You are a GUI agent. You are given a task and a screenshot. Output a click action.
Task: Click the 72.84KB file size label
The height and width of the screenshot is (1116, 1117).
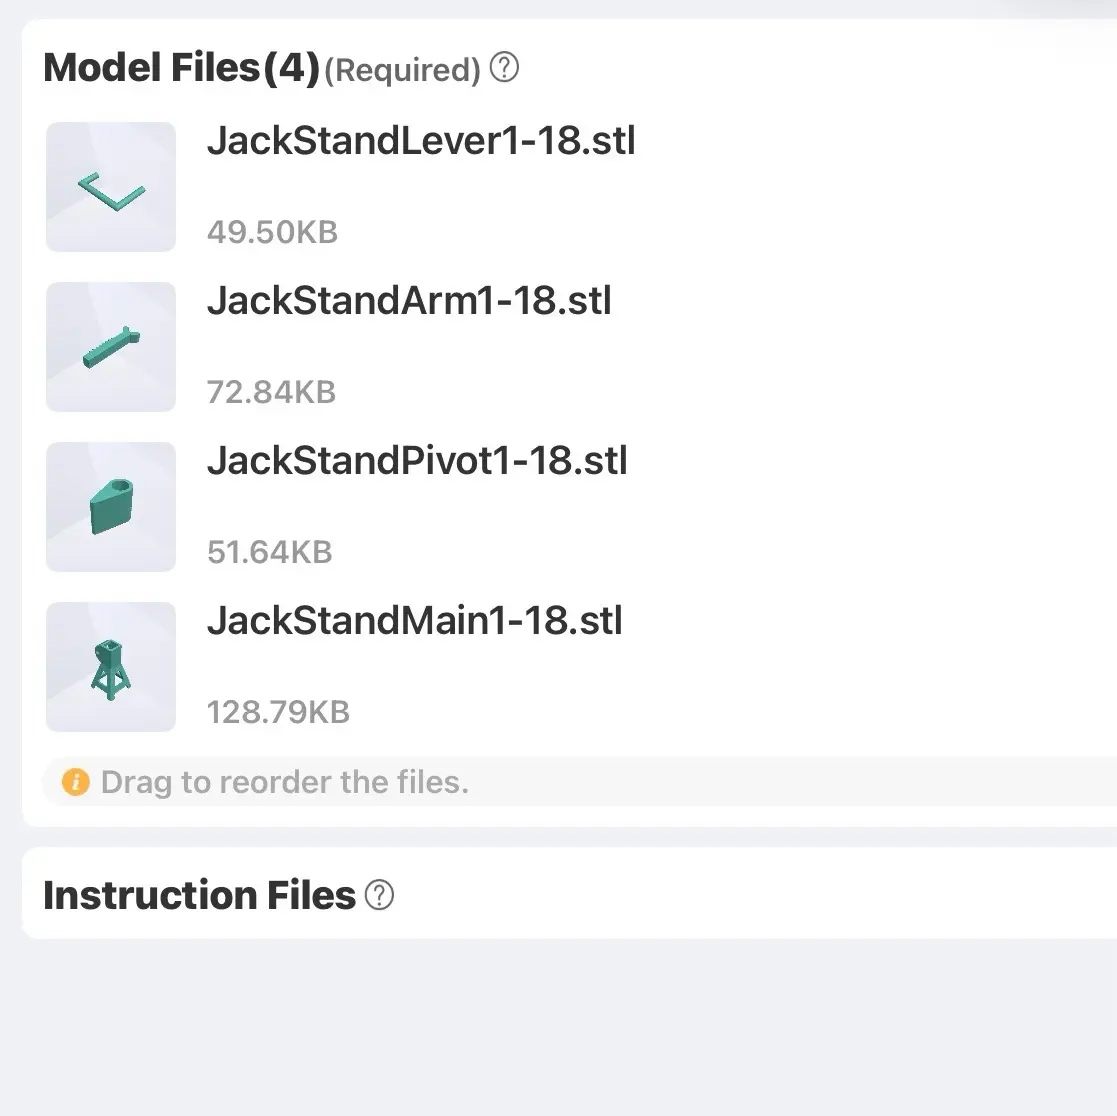pyautogui.click(x=271, y=392)
